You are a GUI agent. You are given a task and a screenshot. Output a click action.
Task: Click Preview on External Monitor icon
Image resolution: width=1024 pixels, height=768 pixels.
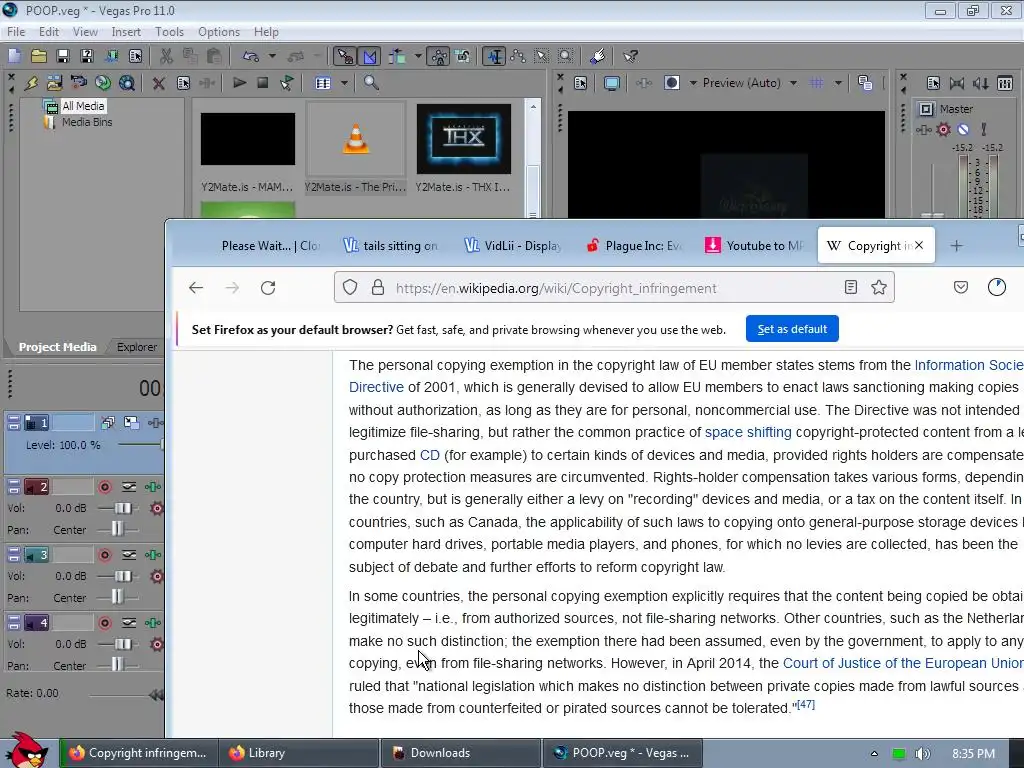click(x=612, y=83)
